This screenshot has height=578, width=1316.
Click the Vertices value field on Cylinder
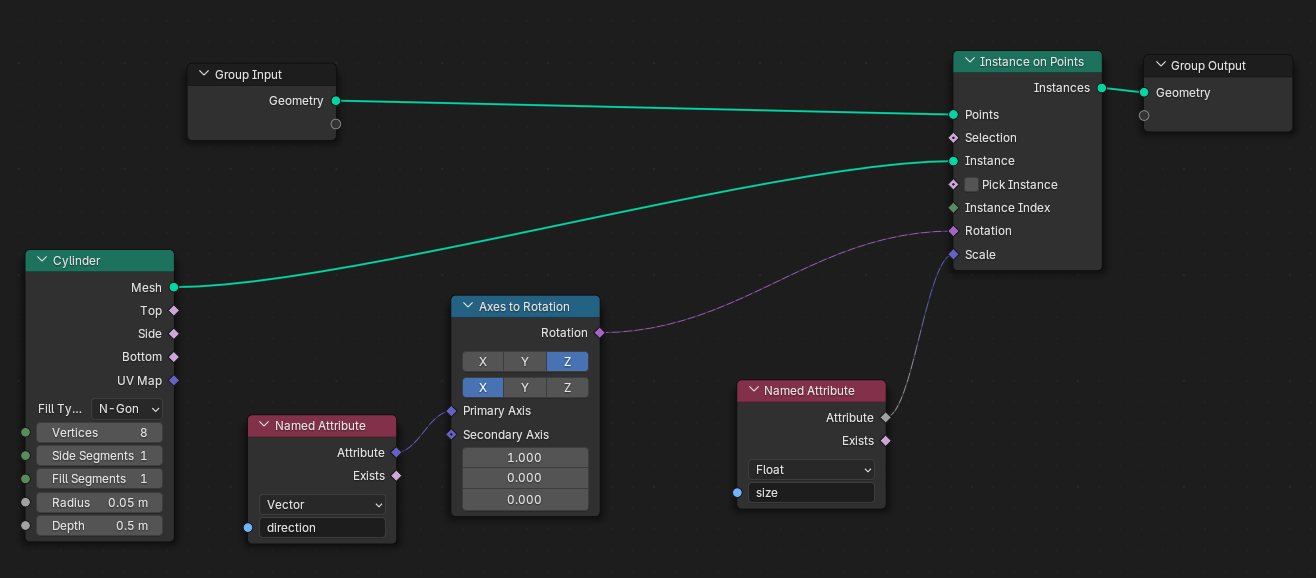pyautogui.click(x=99, y=433)
